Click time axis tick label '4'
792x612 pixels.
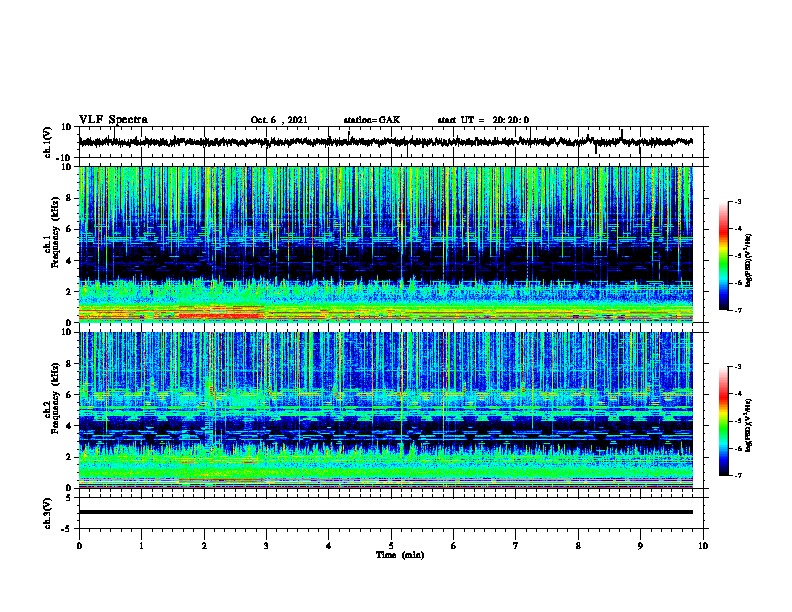coord(328,546)
